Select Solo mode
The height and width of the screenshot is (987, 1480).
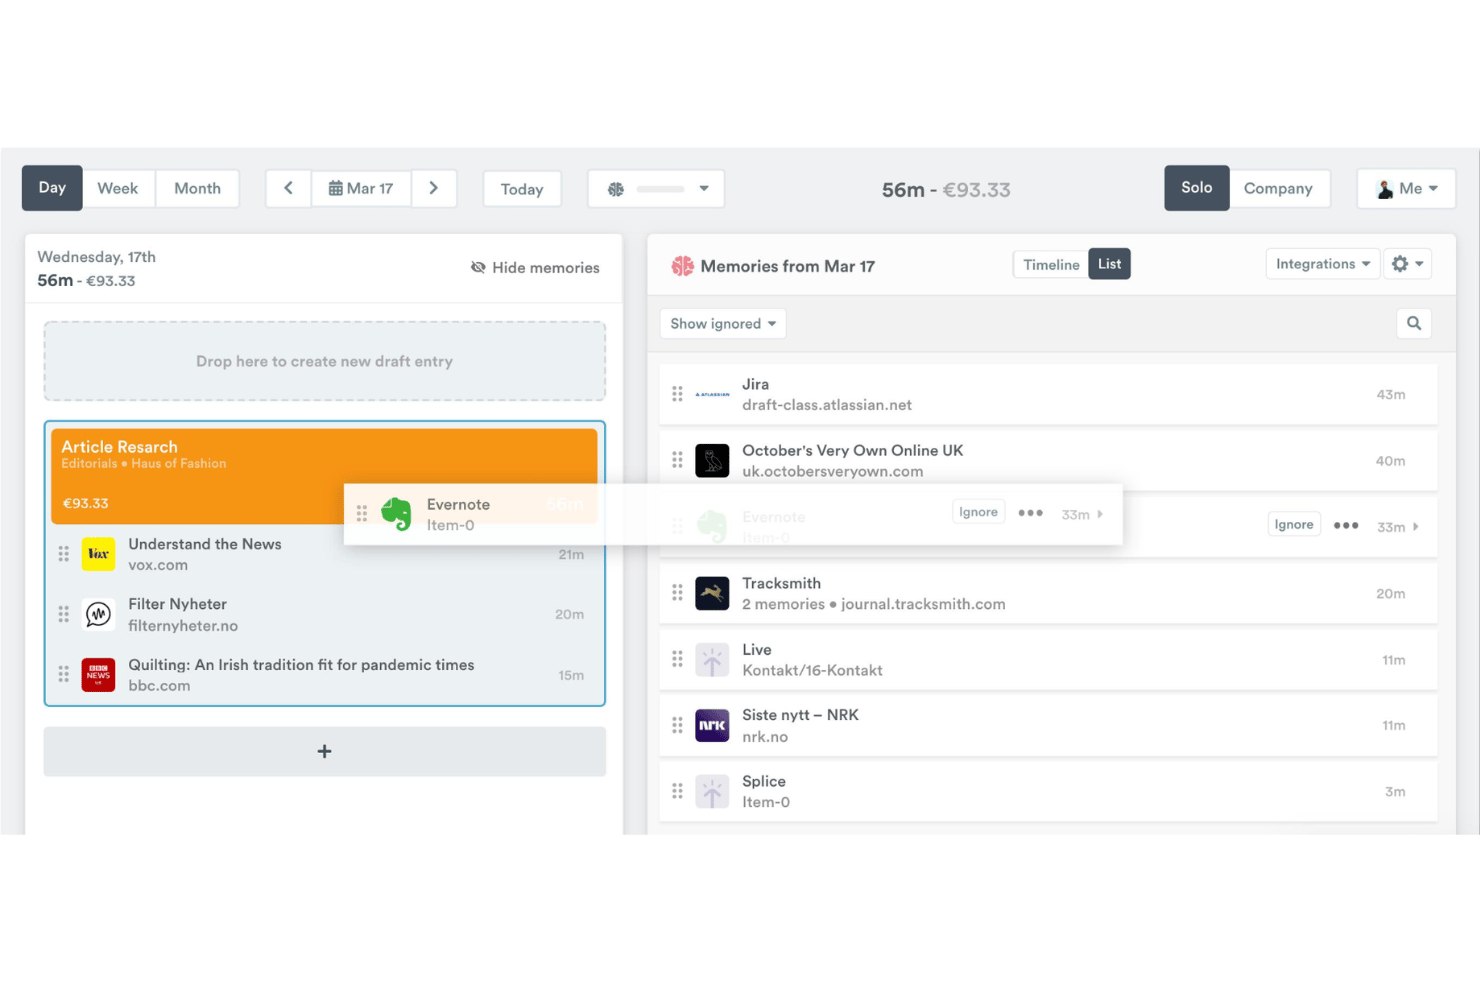[x=1196, y=188]
